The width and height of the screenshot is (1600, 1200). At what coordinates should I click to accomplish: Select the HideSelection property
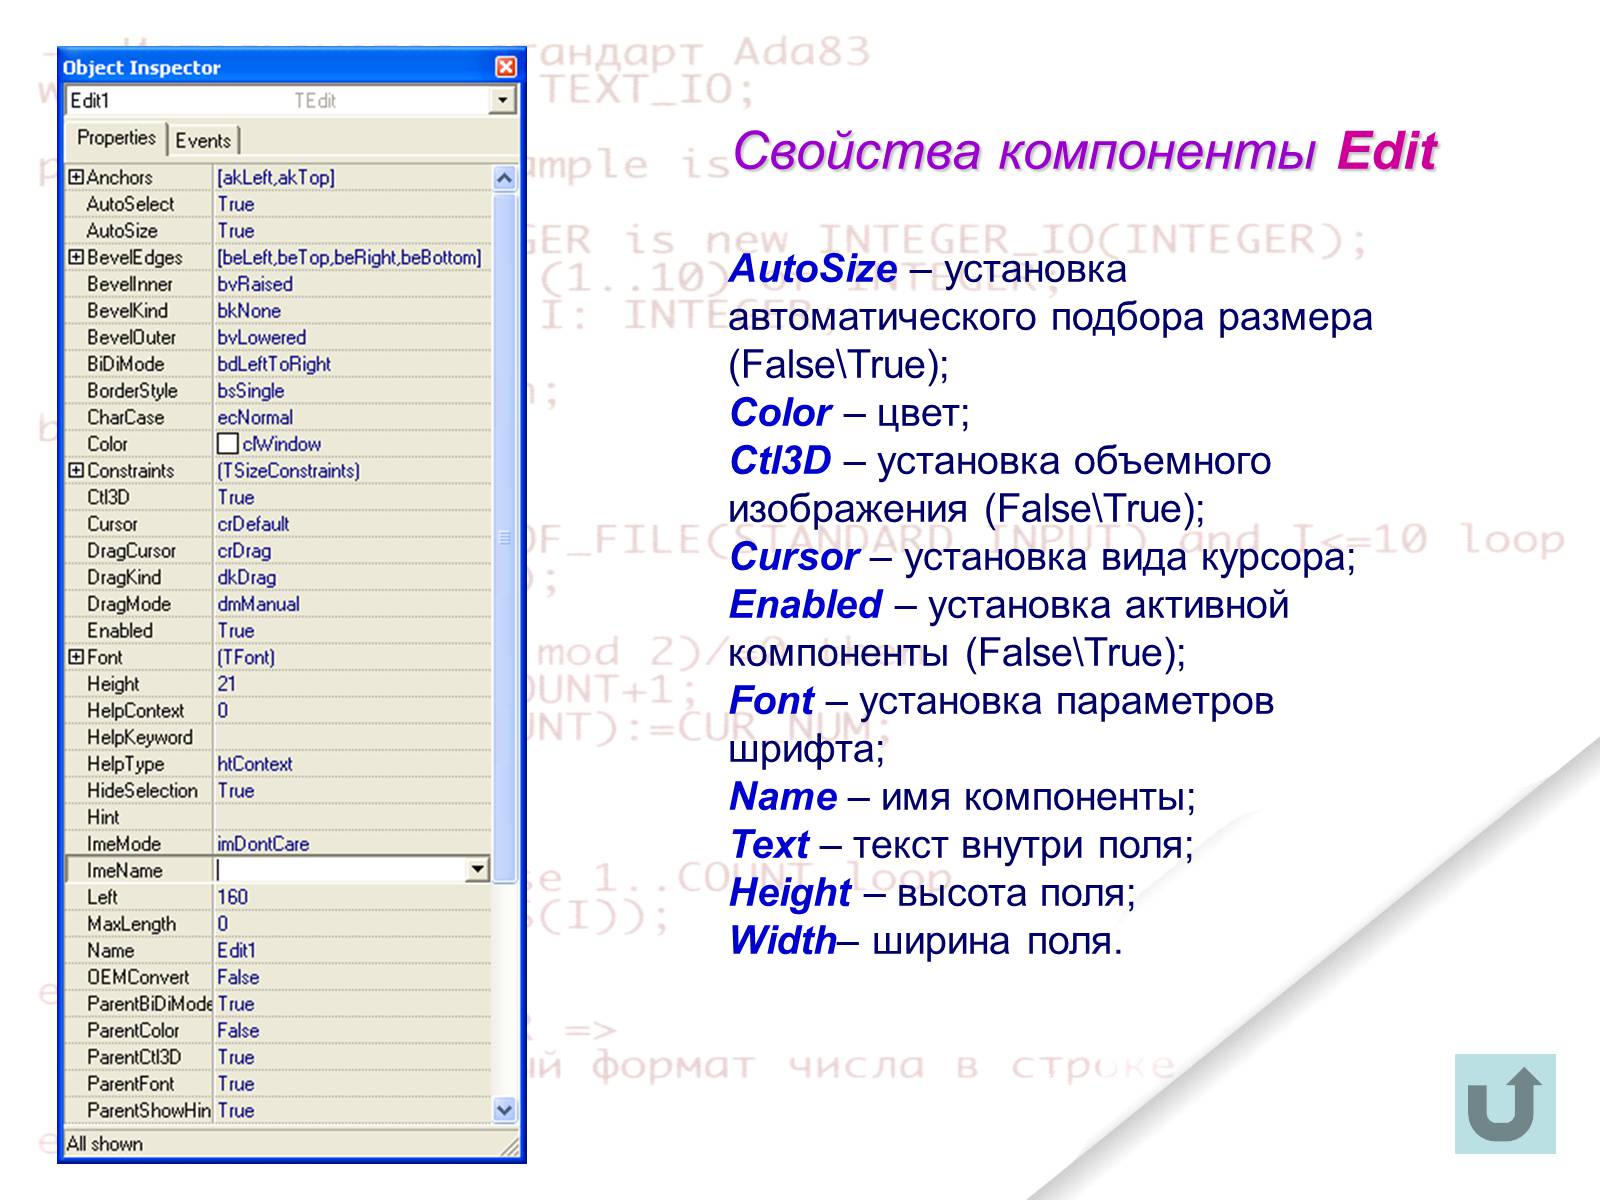tap(142, 791)
